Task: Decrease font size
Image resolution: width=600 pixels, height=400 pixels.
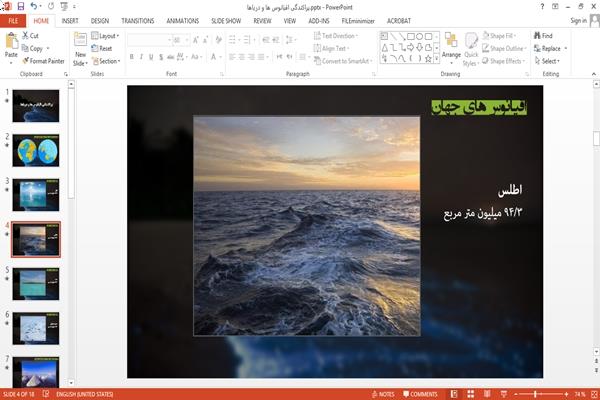Action: 206,40
